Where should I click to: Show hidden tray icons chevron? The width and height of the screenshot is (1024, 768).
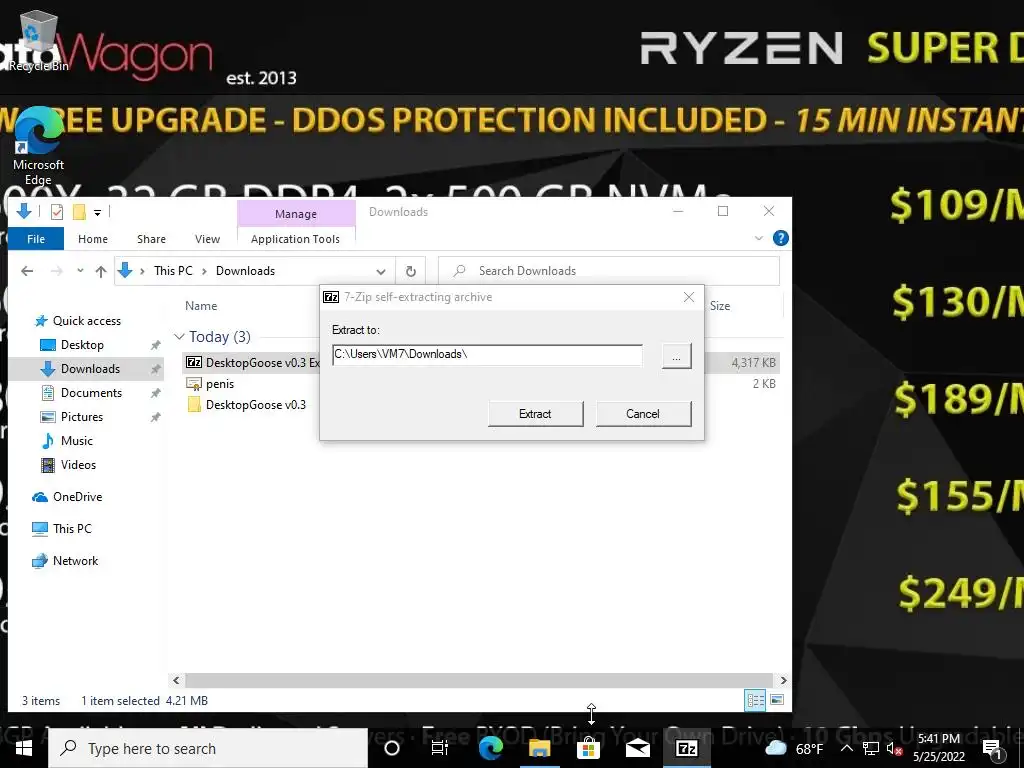click(846, 748)
